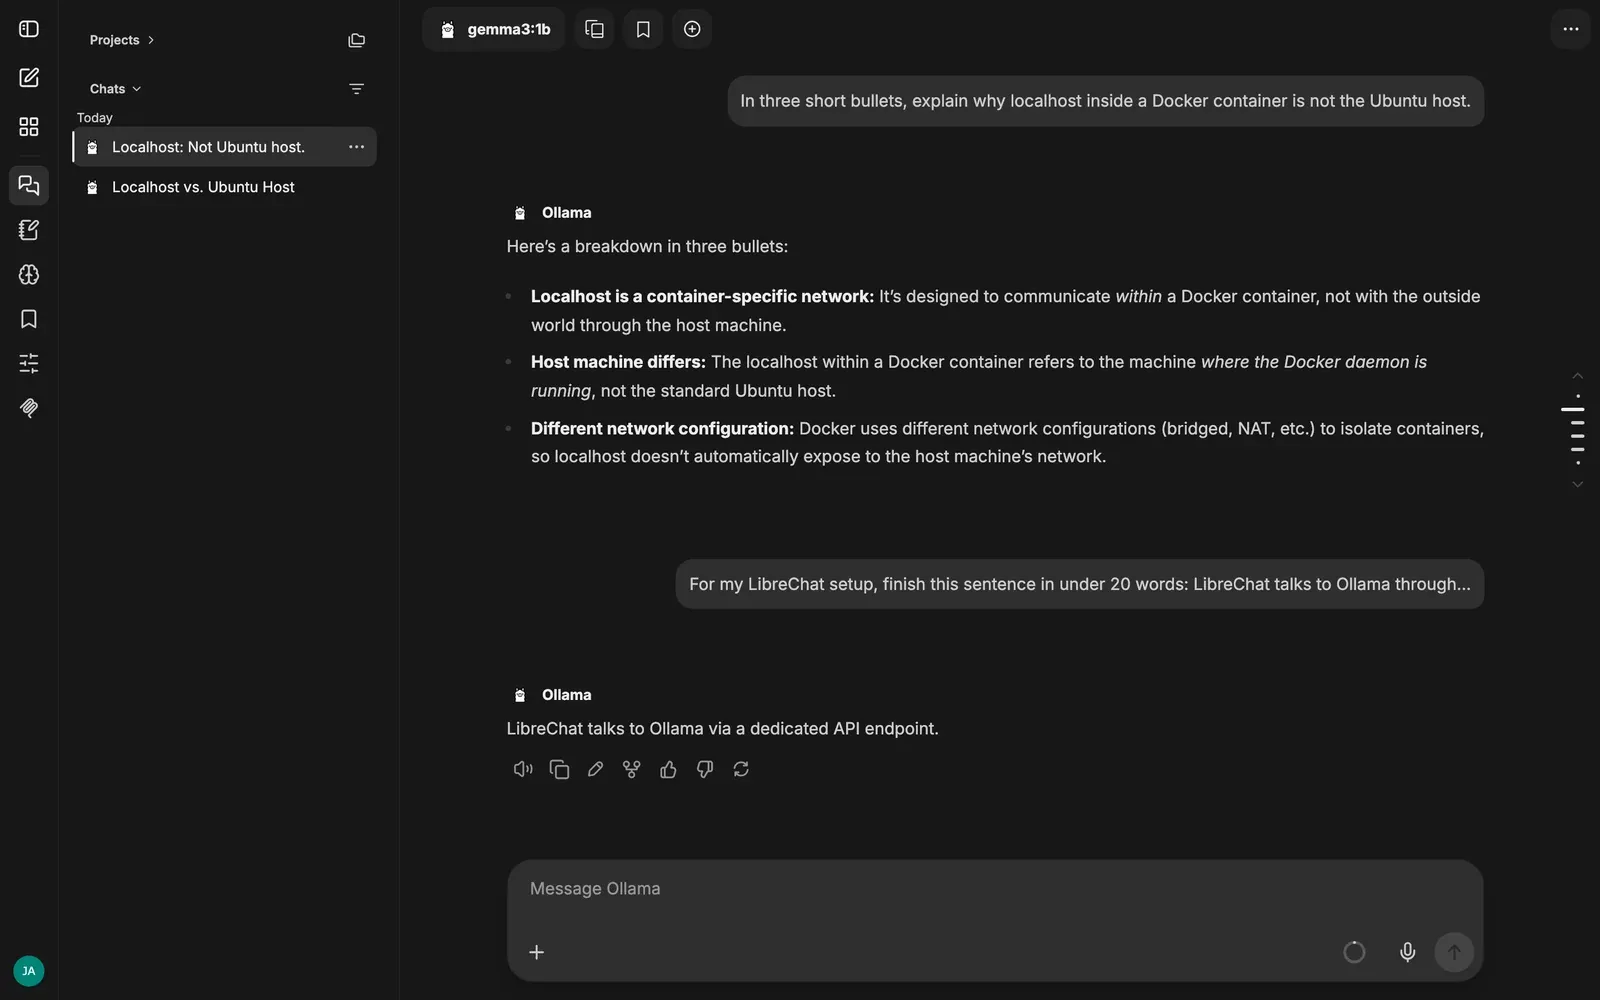Screen dimensions: 1600x1000
Task: Click the three short bullets user message
Action: pyautogui.click(x=1105, y=101)
